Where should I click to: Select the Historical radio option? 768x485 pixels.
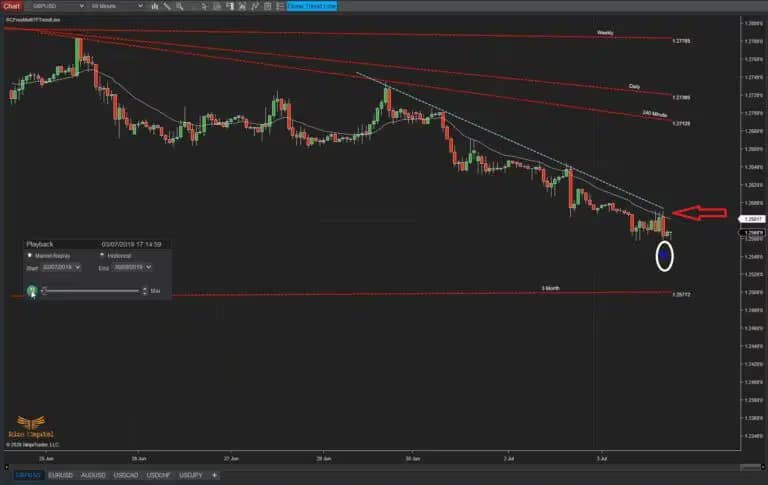click(102, 255)
